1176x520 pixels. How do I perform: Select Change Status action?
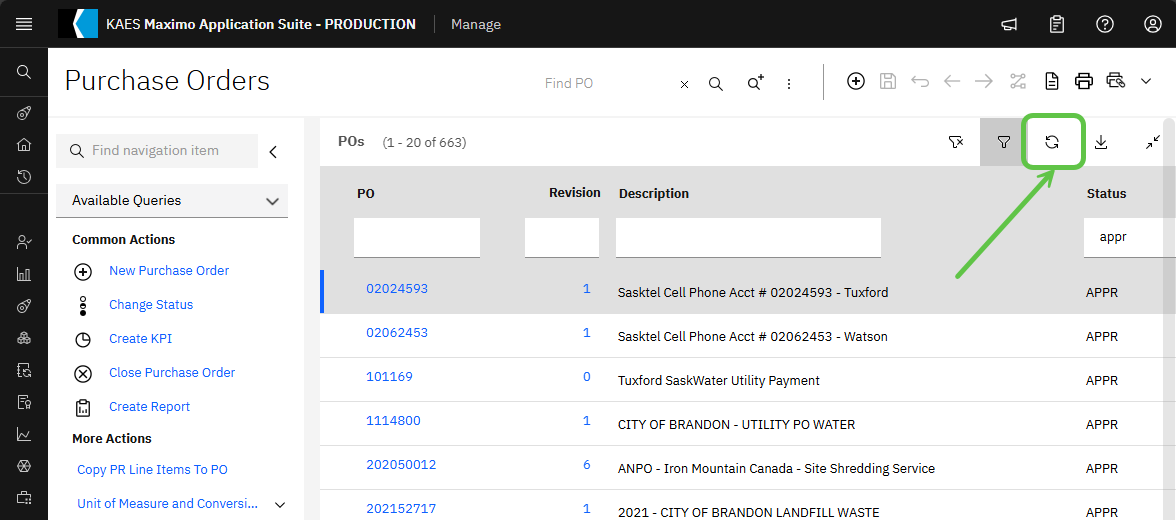point(151,305)
